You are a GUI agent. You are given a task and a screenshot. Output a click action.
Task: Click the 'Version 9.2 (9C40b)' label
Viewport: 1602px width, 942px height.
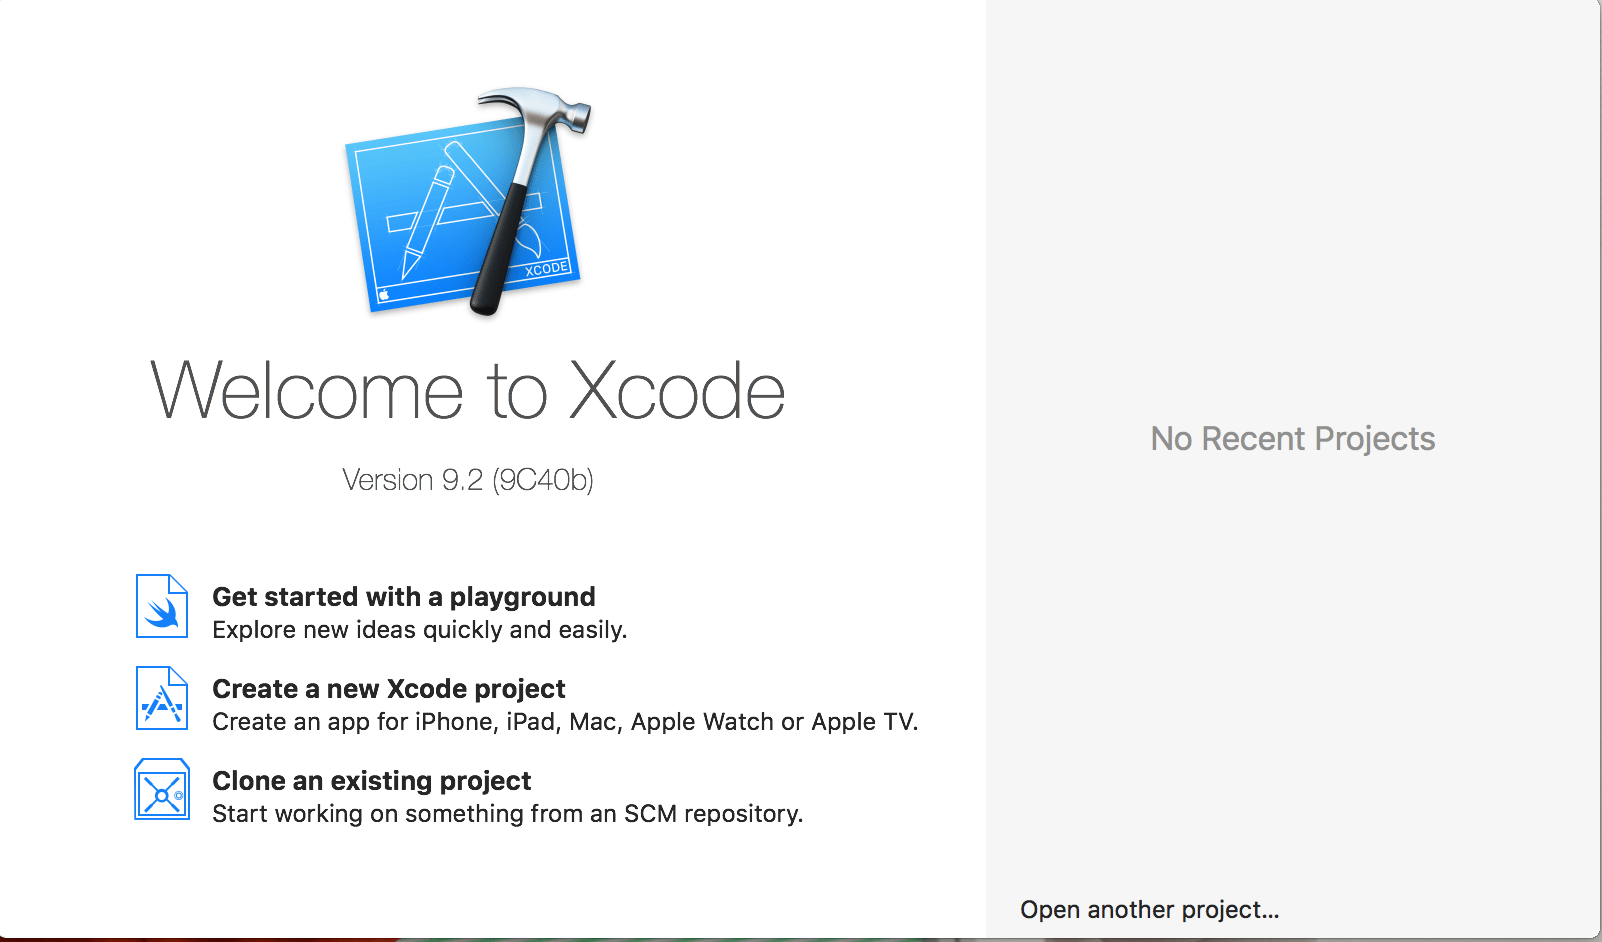click(x=466, y=480)
